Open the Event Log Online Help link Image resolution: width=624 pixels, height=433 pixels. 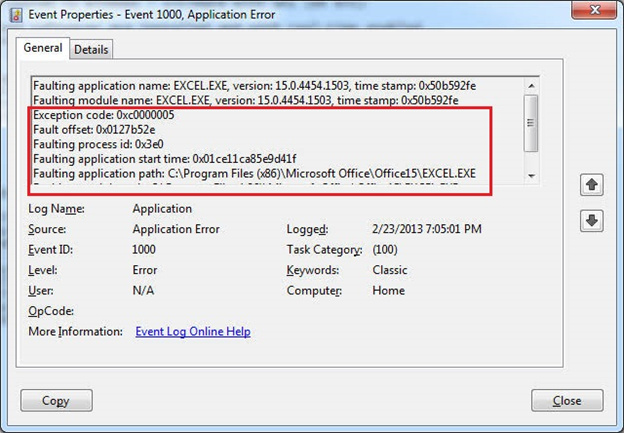tap(193, 332)
